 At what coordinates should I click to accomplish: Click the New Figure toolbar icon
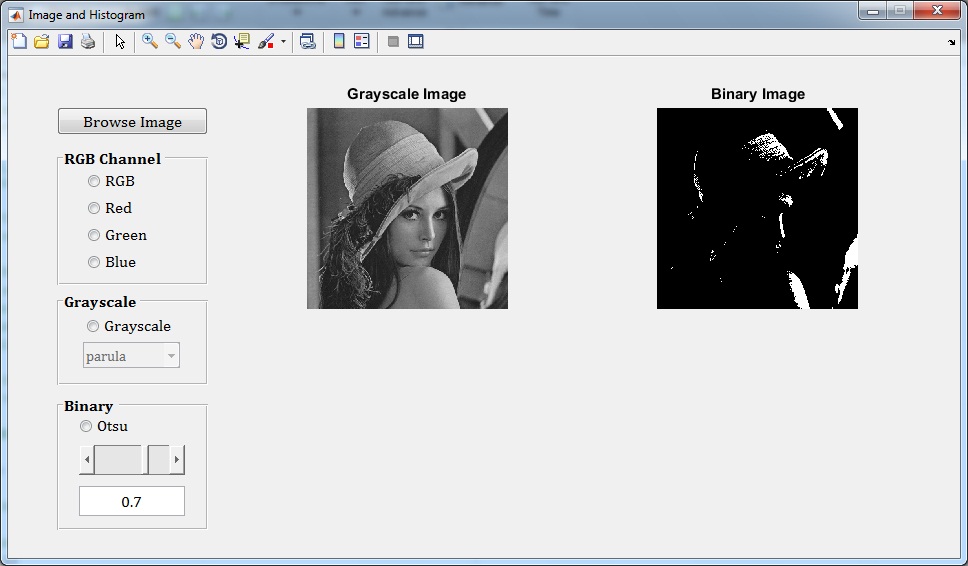click(x=18, y=41)
